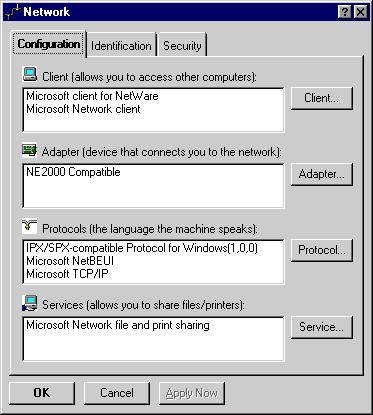
Task: Click the Services sharing computer icon
Action: click(x=30, y=303)
